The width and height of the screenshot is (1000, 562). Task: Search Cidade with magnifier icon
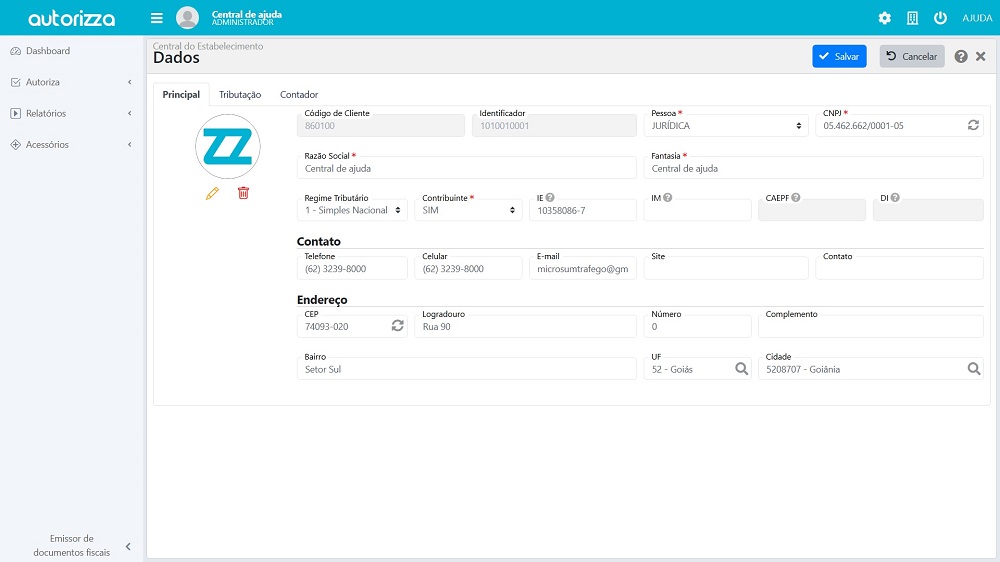tap(973, 369)
